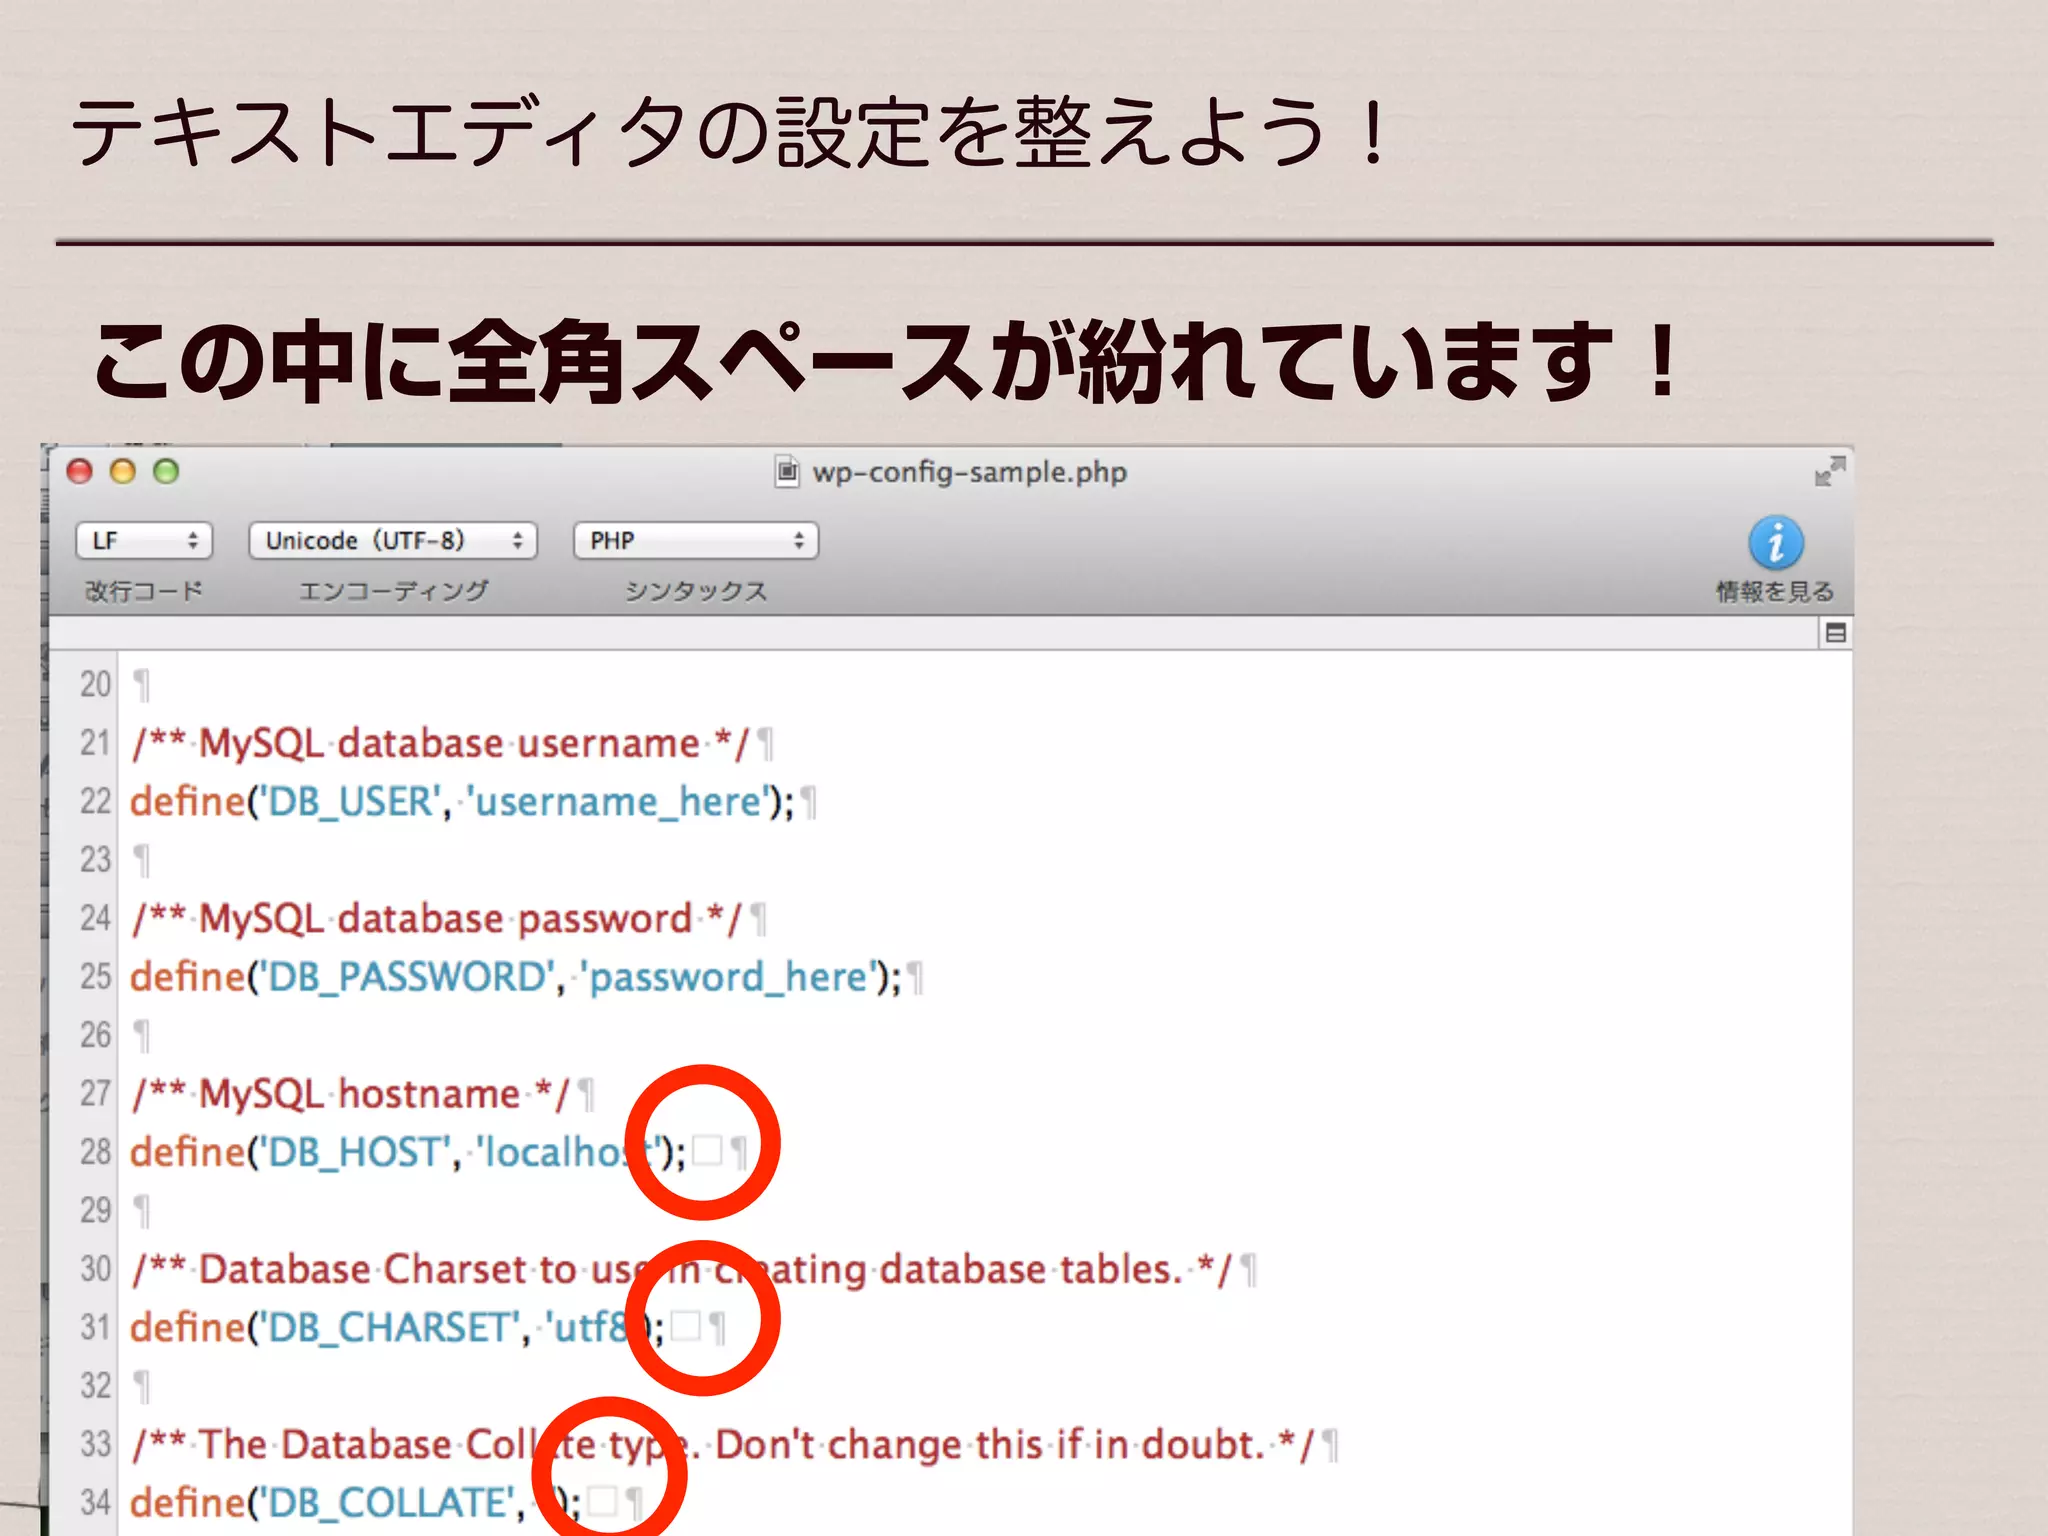Click the fullscreen arrows icon in title bar
Image resolution: width=2048 pixels, height=1536 pixels.
point(1830,471)
